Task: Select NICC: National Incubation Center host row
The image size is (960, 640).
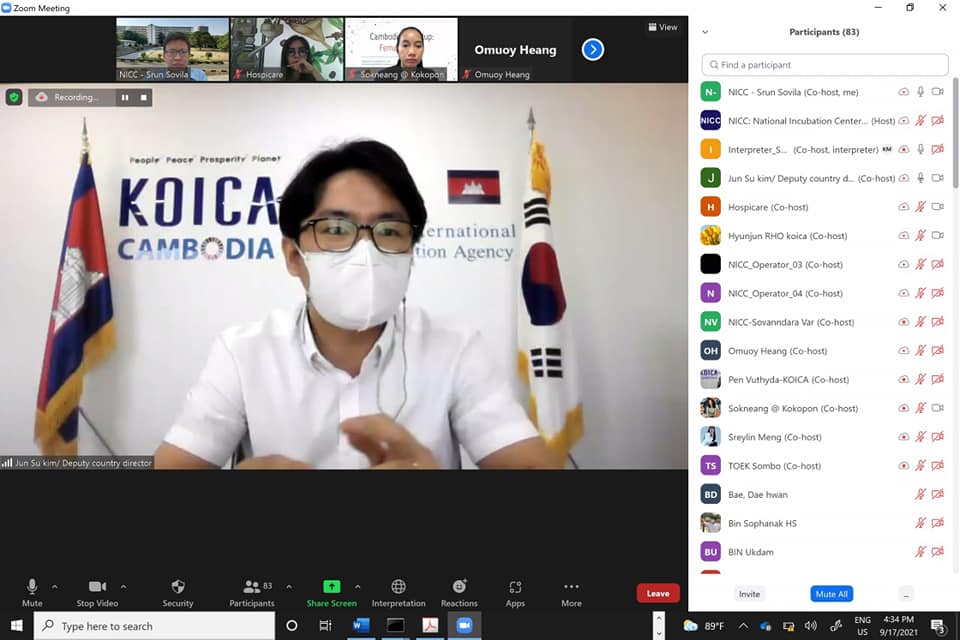Action: (x=824, y=121)
